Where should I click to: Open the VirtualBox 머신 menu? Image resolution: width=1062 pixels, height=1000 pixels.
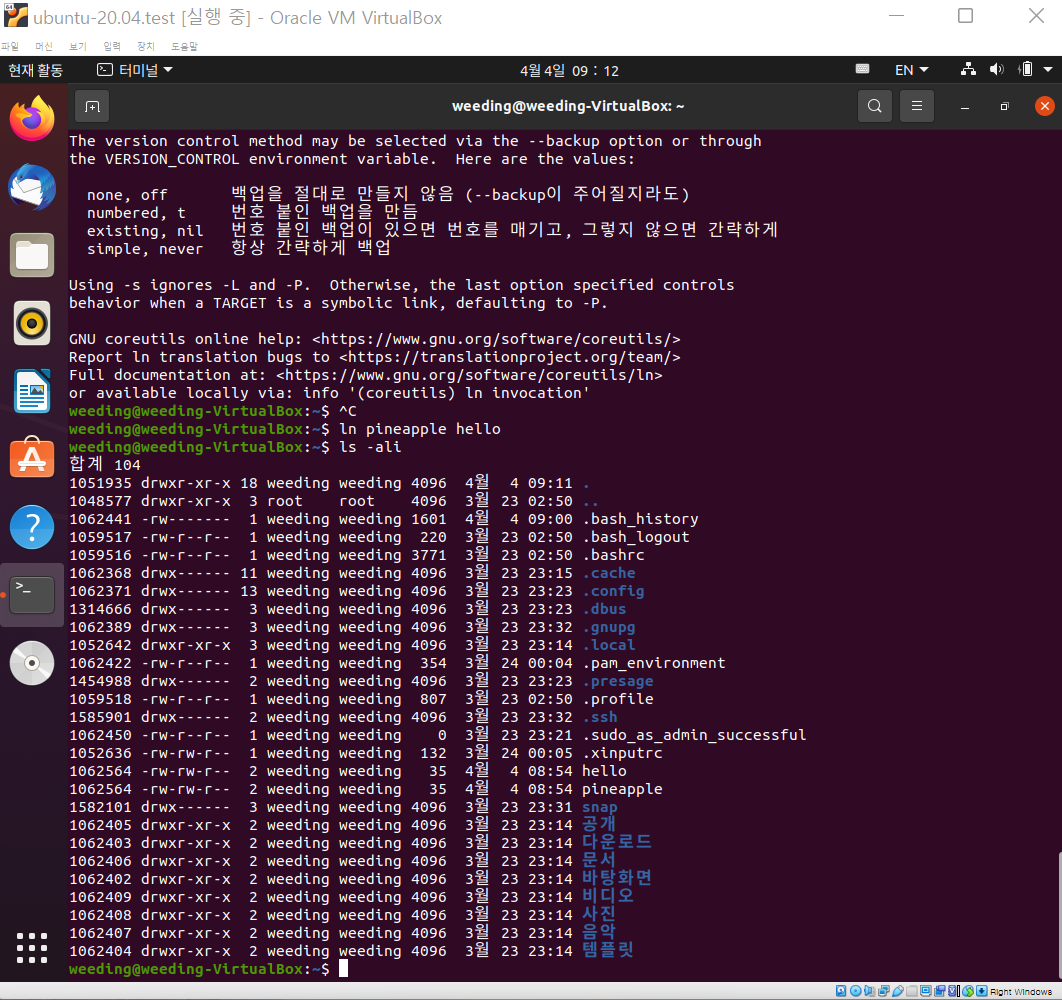[x=44, y=46]
